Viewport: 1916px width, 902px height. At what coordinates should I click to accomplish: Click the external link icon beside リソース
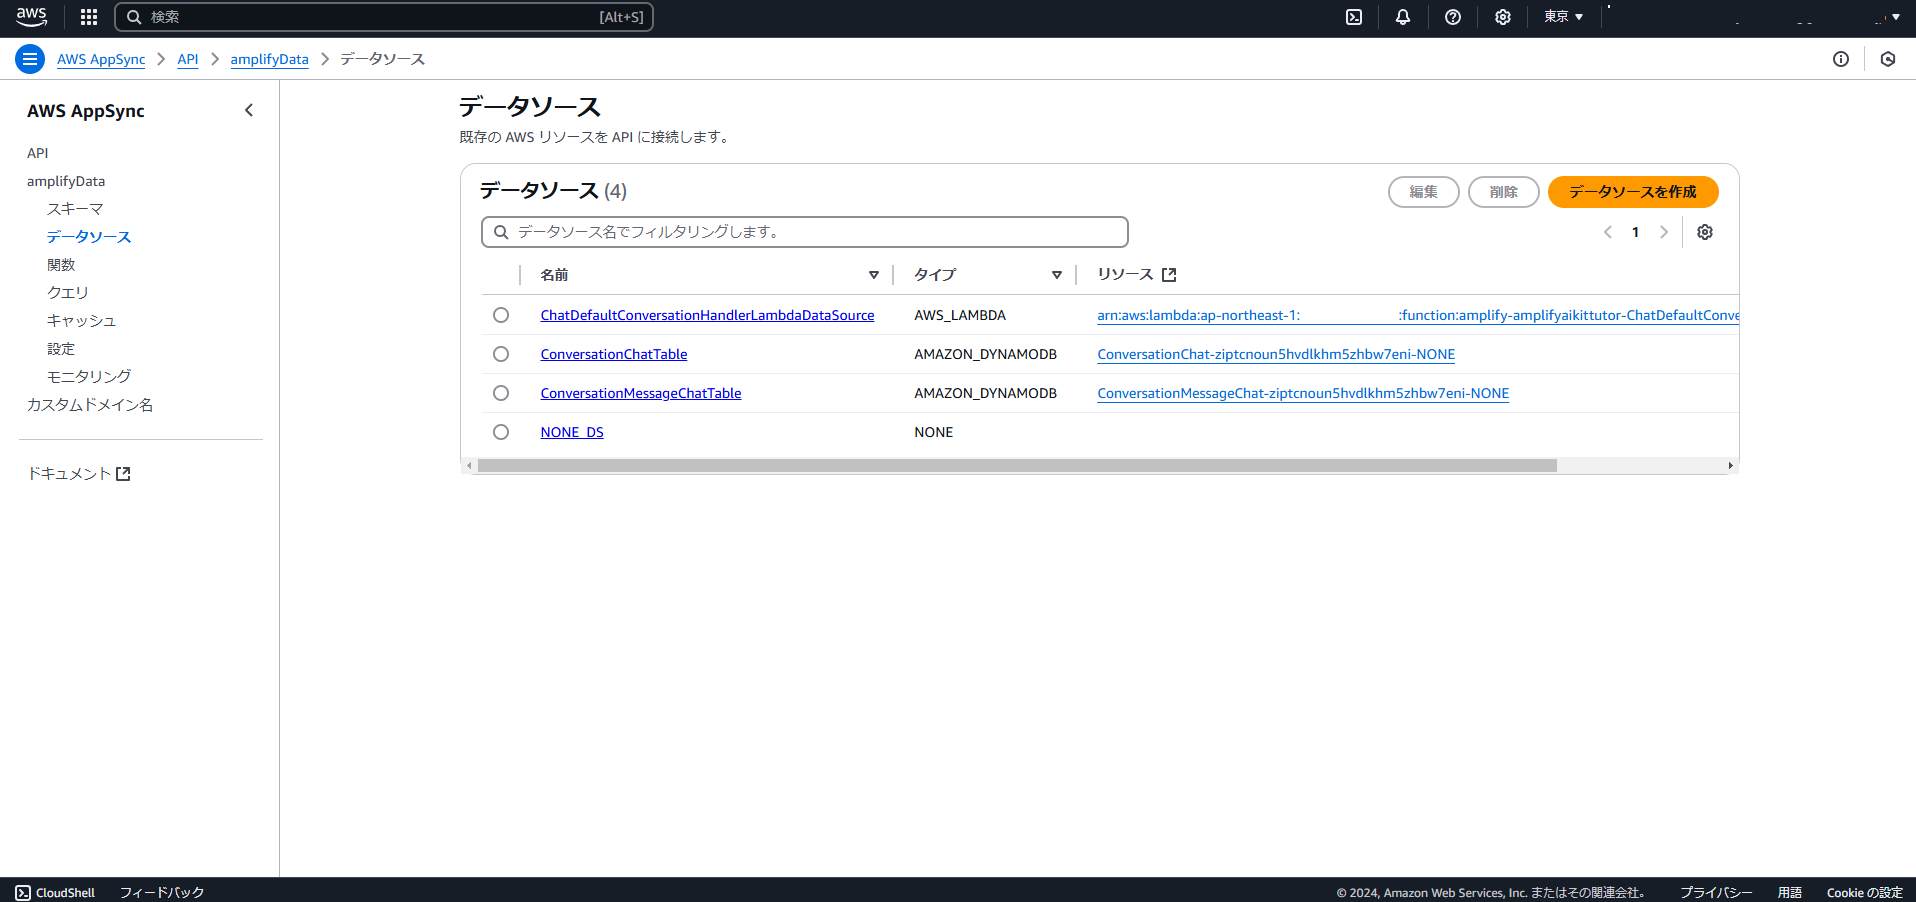coord(1169,275)
